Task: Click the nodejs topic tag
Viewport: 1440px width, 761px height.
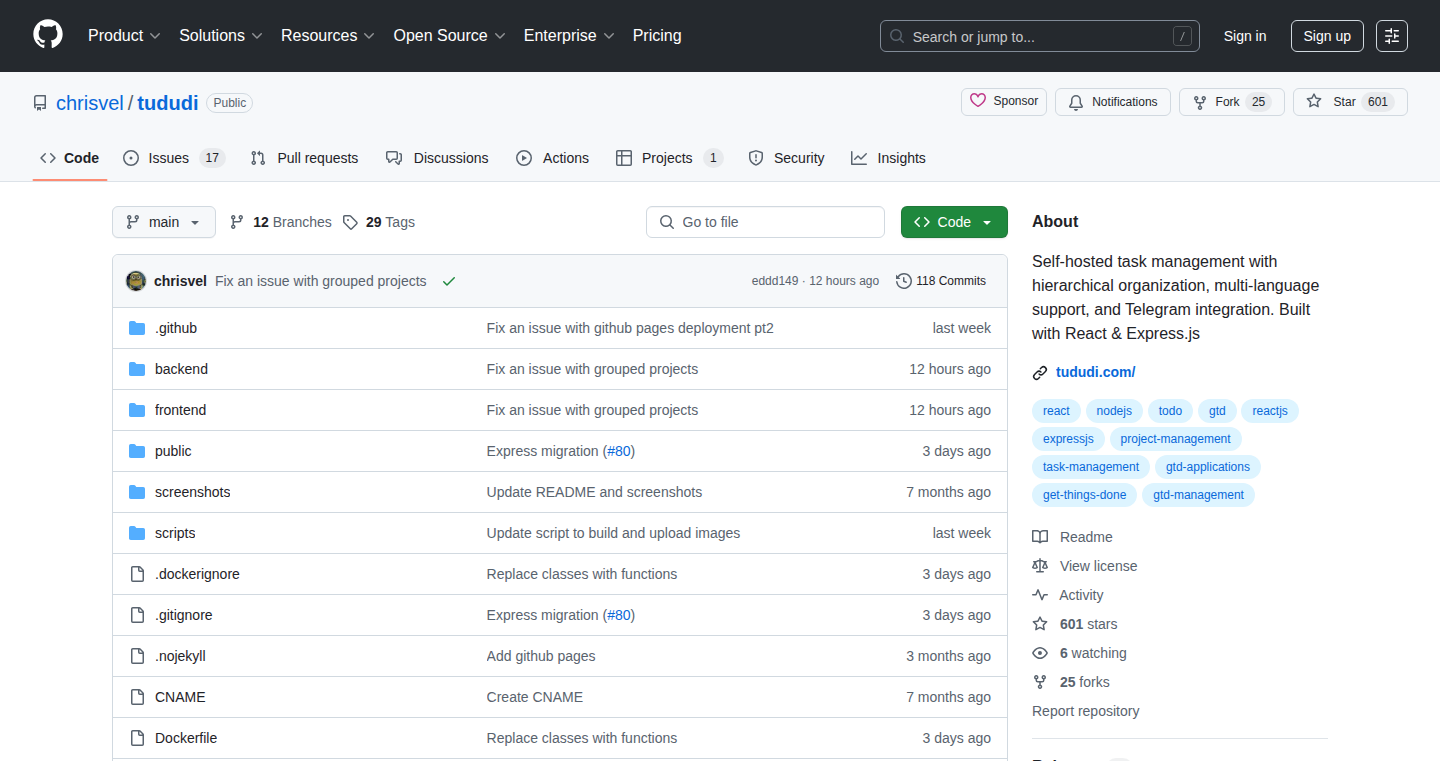Action: click(x=1114, y=411)
